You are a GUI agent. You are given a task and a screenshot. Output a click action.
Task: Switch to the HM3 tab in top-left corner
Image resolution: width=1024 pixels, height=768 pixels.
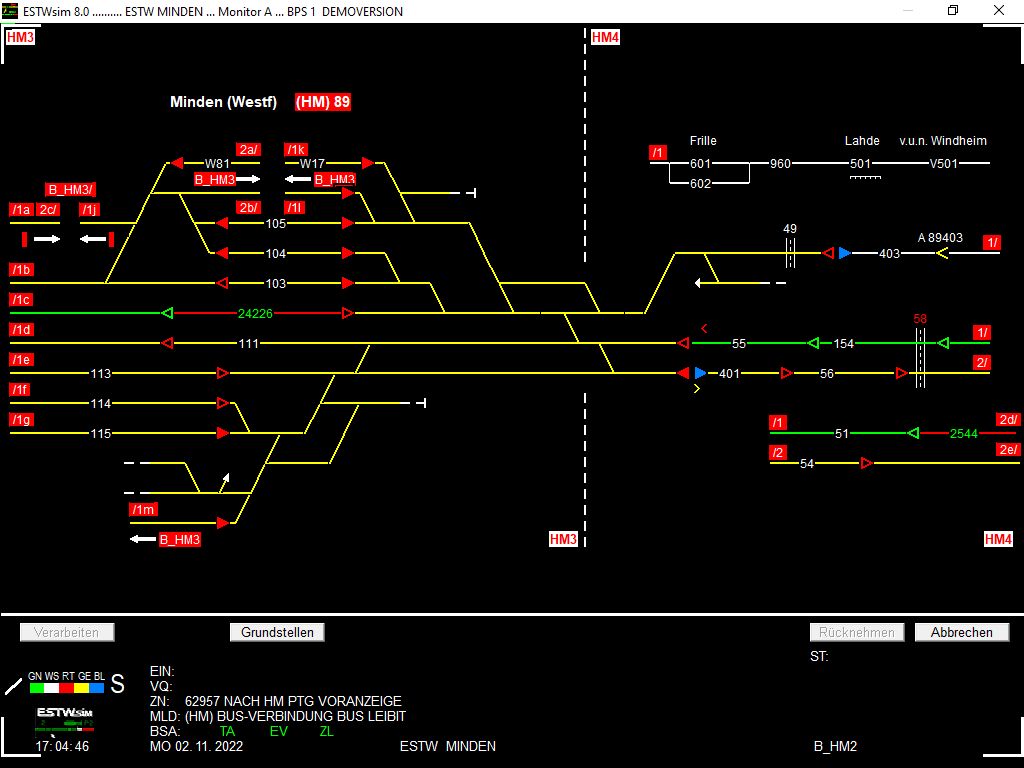tap(20, 38)
